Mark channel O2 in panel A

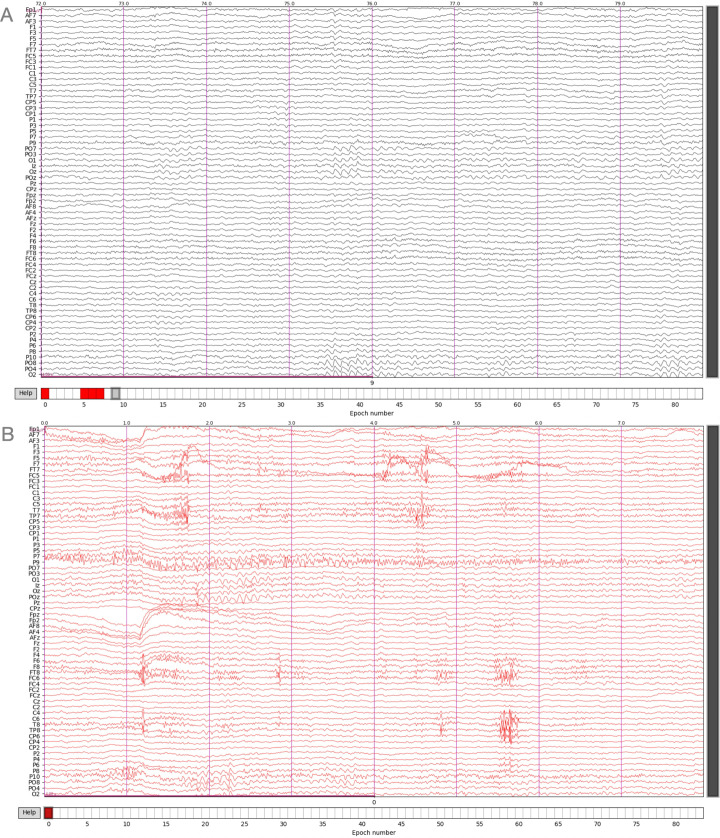tap(32, 375)
